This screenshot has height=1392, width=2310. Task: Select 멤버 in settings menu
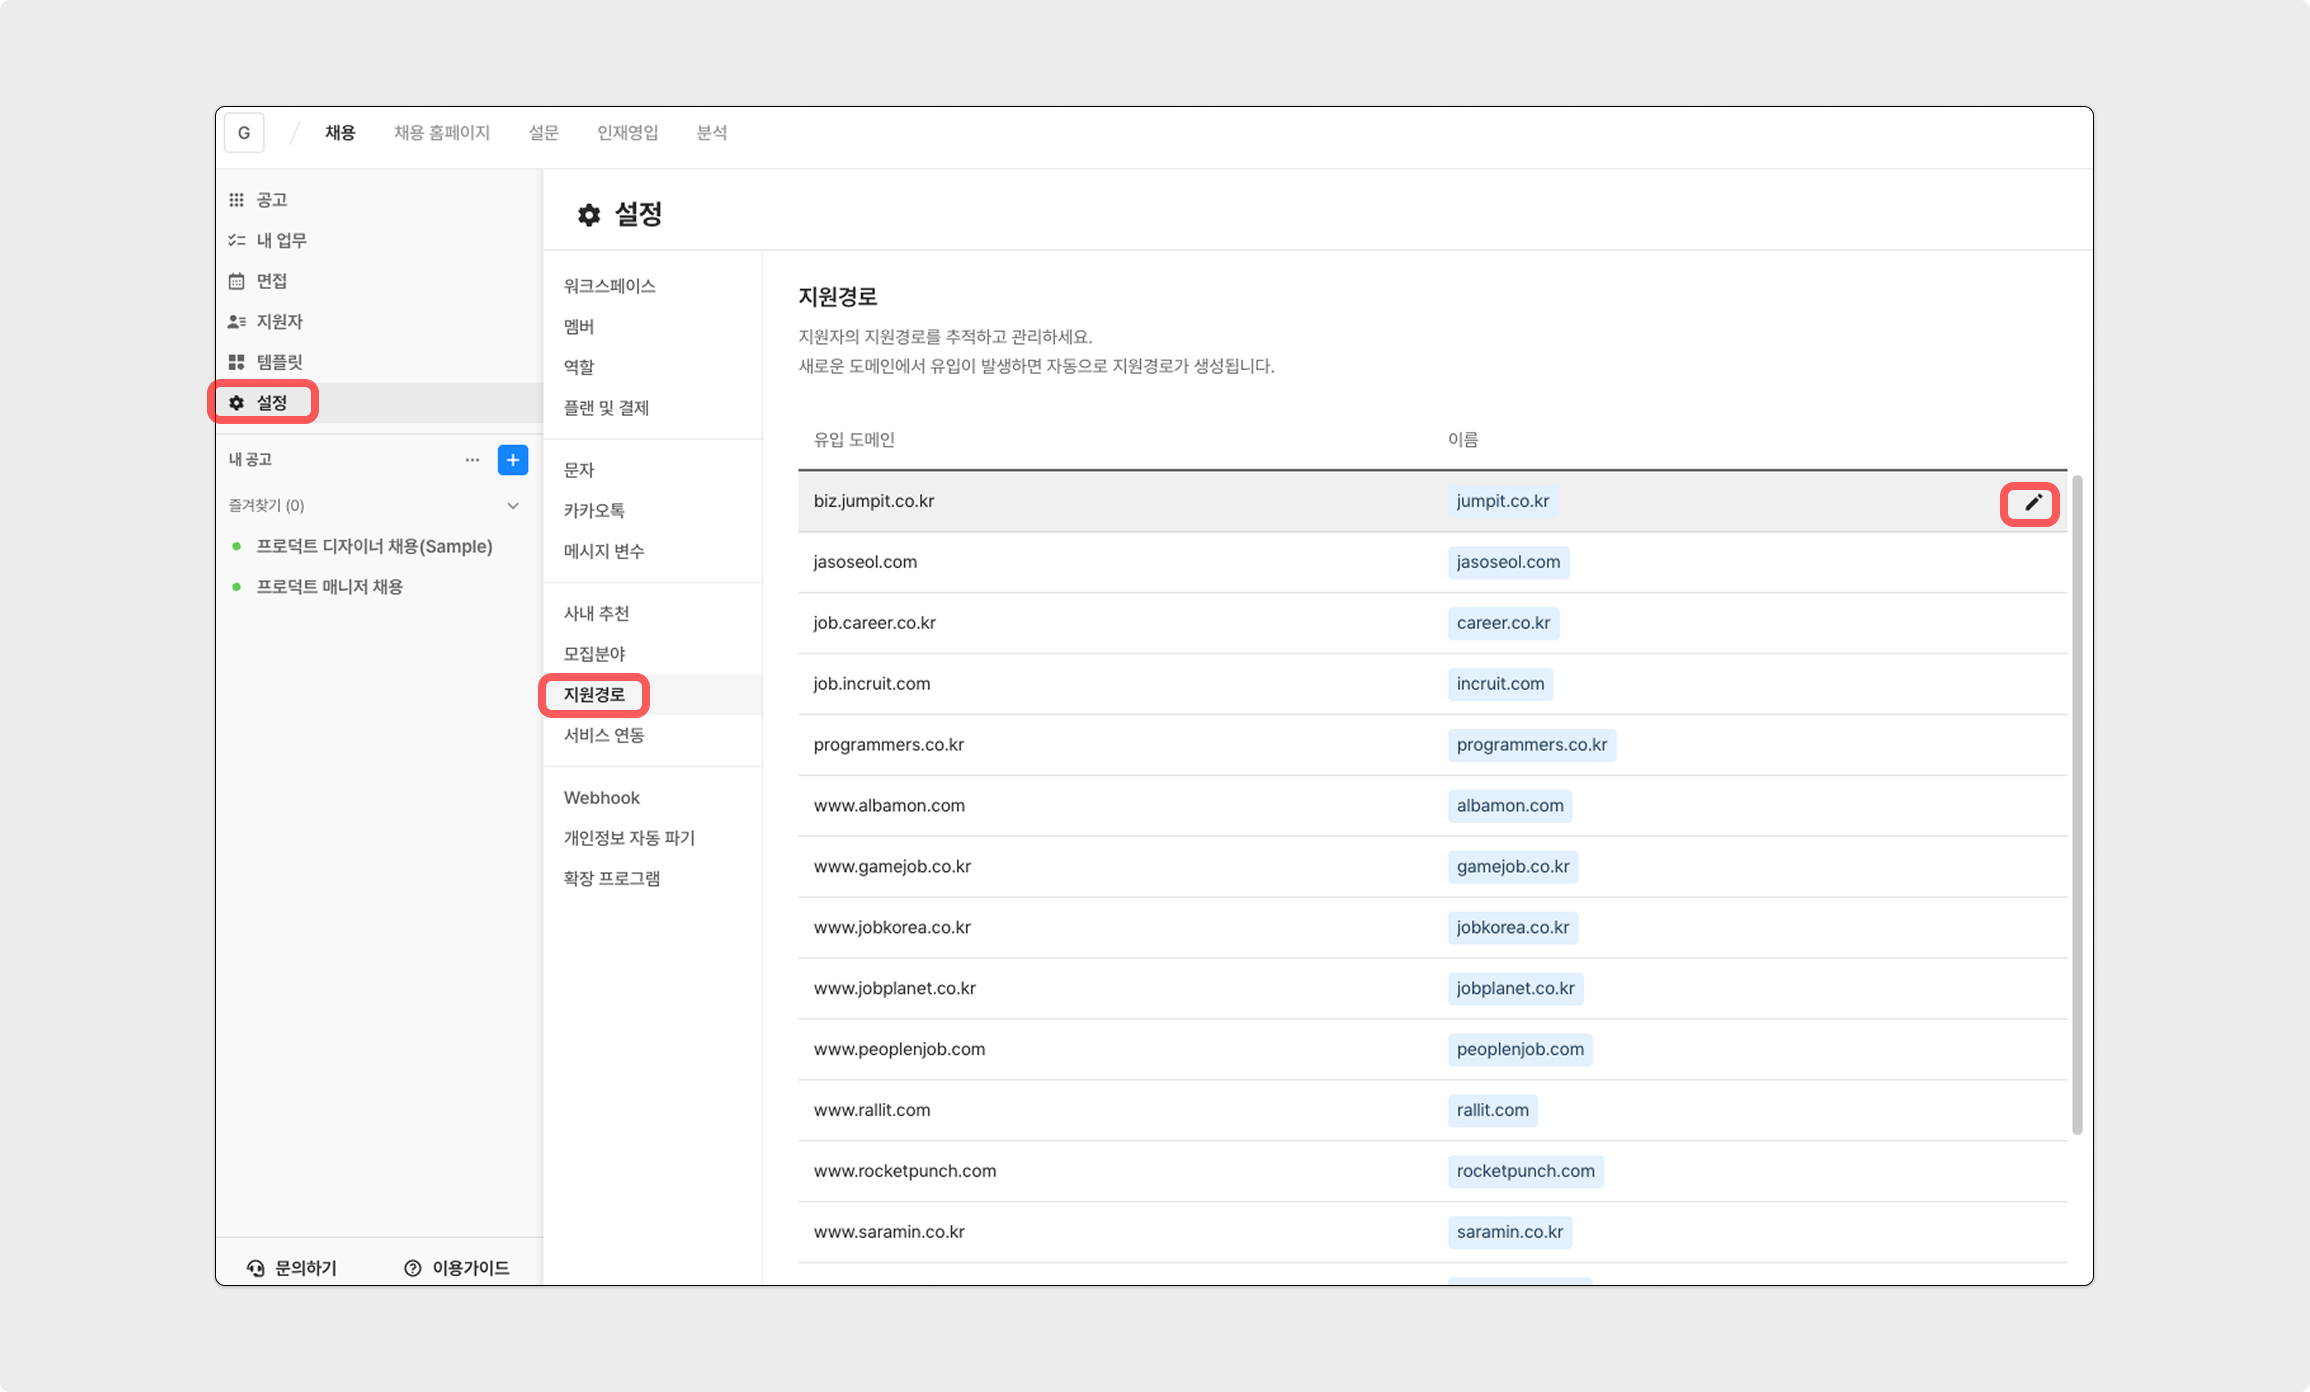click(x=579, y=327)
